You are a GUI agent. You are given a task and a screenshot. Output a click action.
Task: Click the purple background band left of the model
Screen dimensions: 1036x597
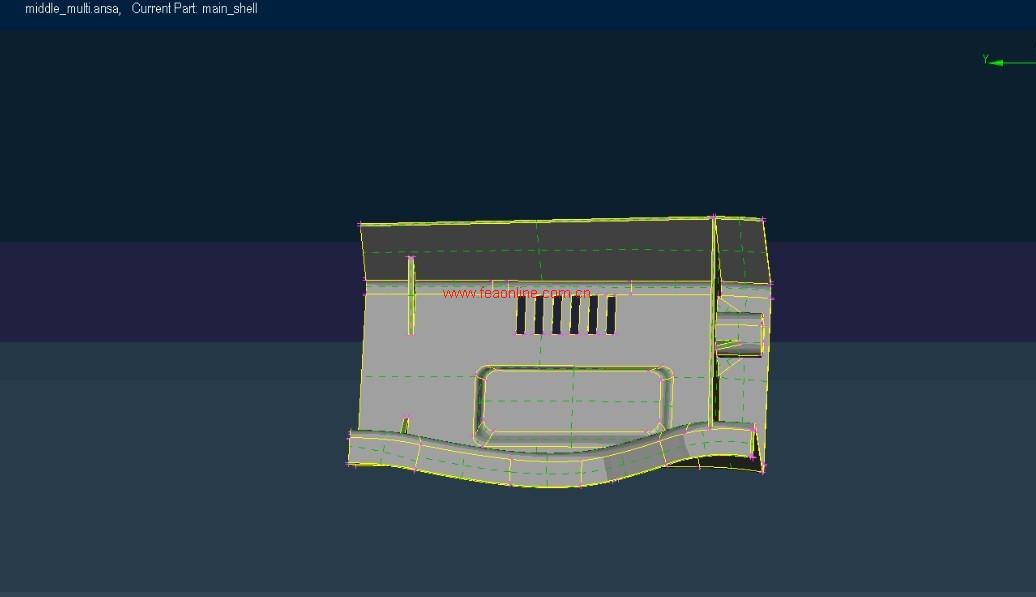click(180, 290)
